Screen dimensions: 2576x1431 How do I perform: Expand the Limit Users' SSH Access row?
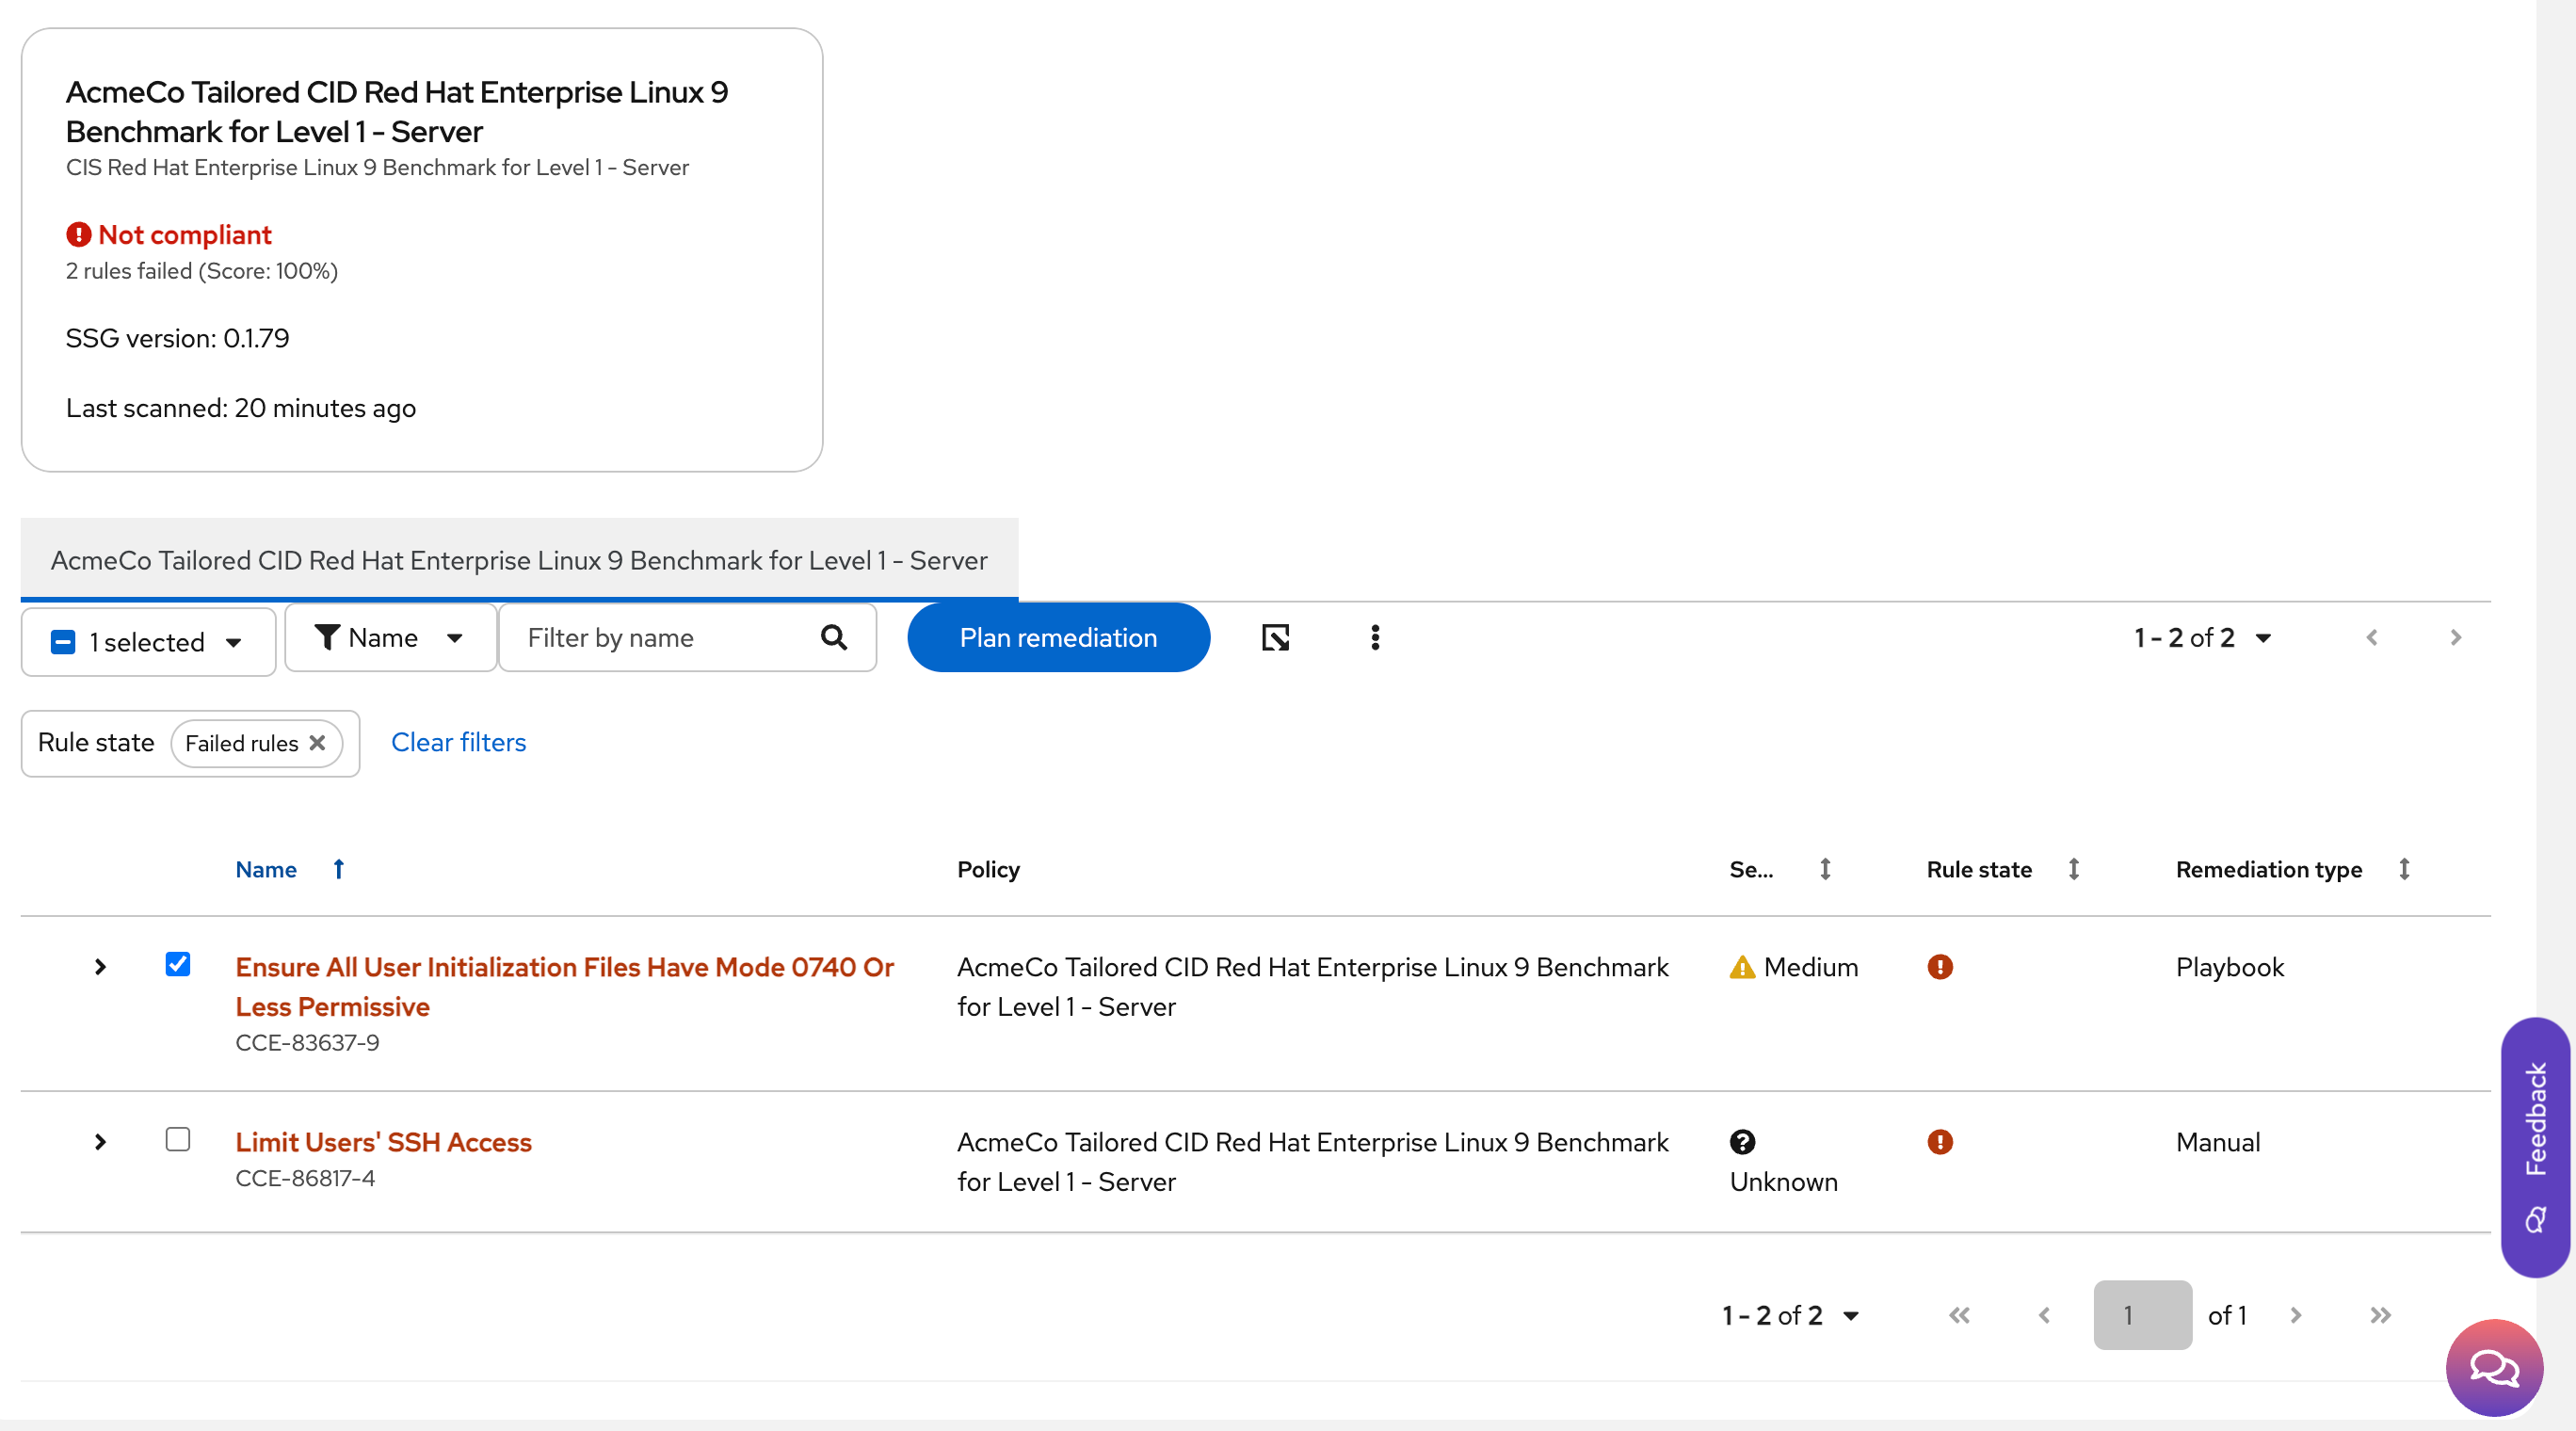100,1142
